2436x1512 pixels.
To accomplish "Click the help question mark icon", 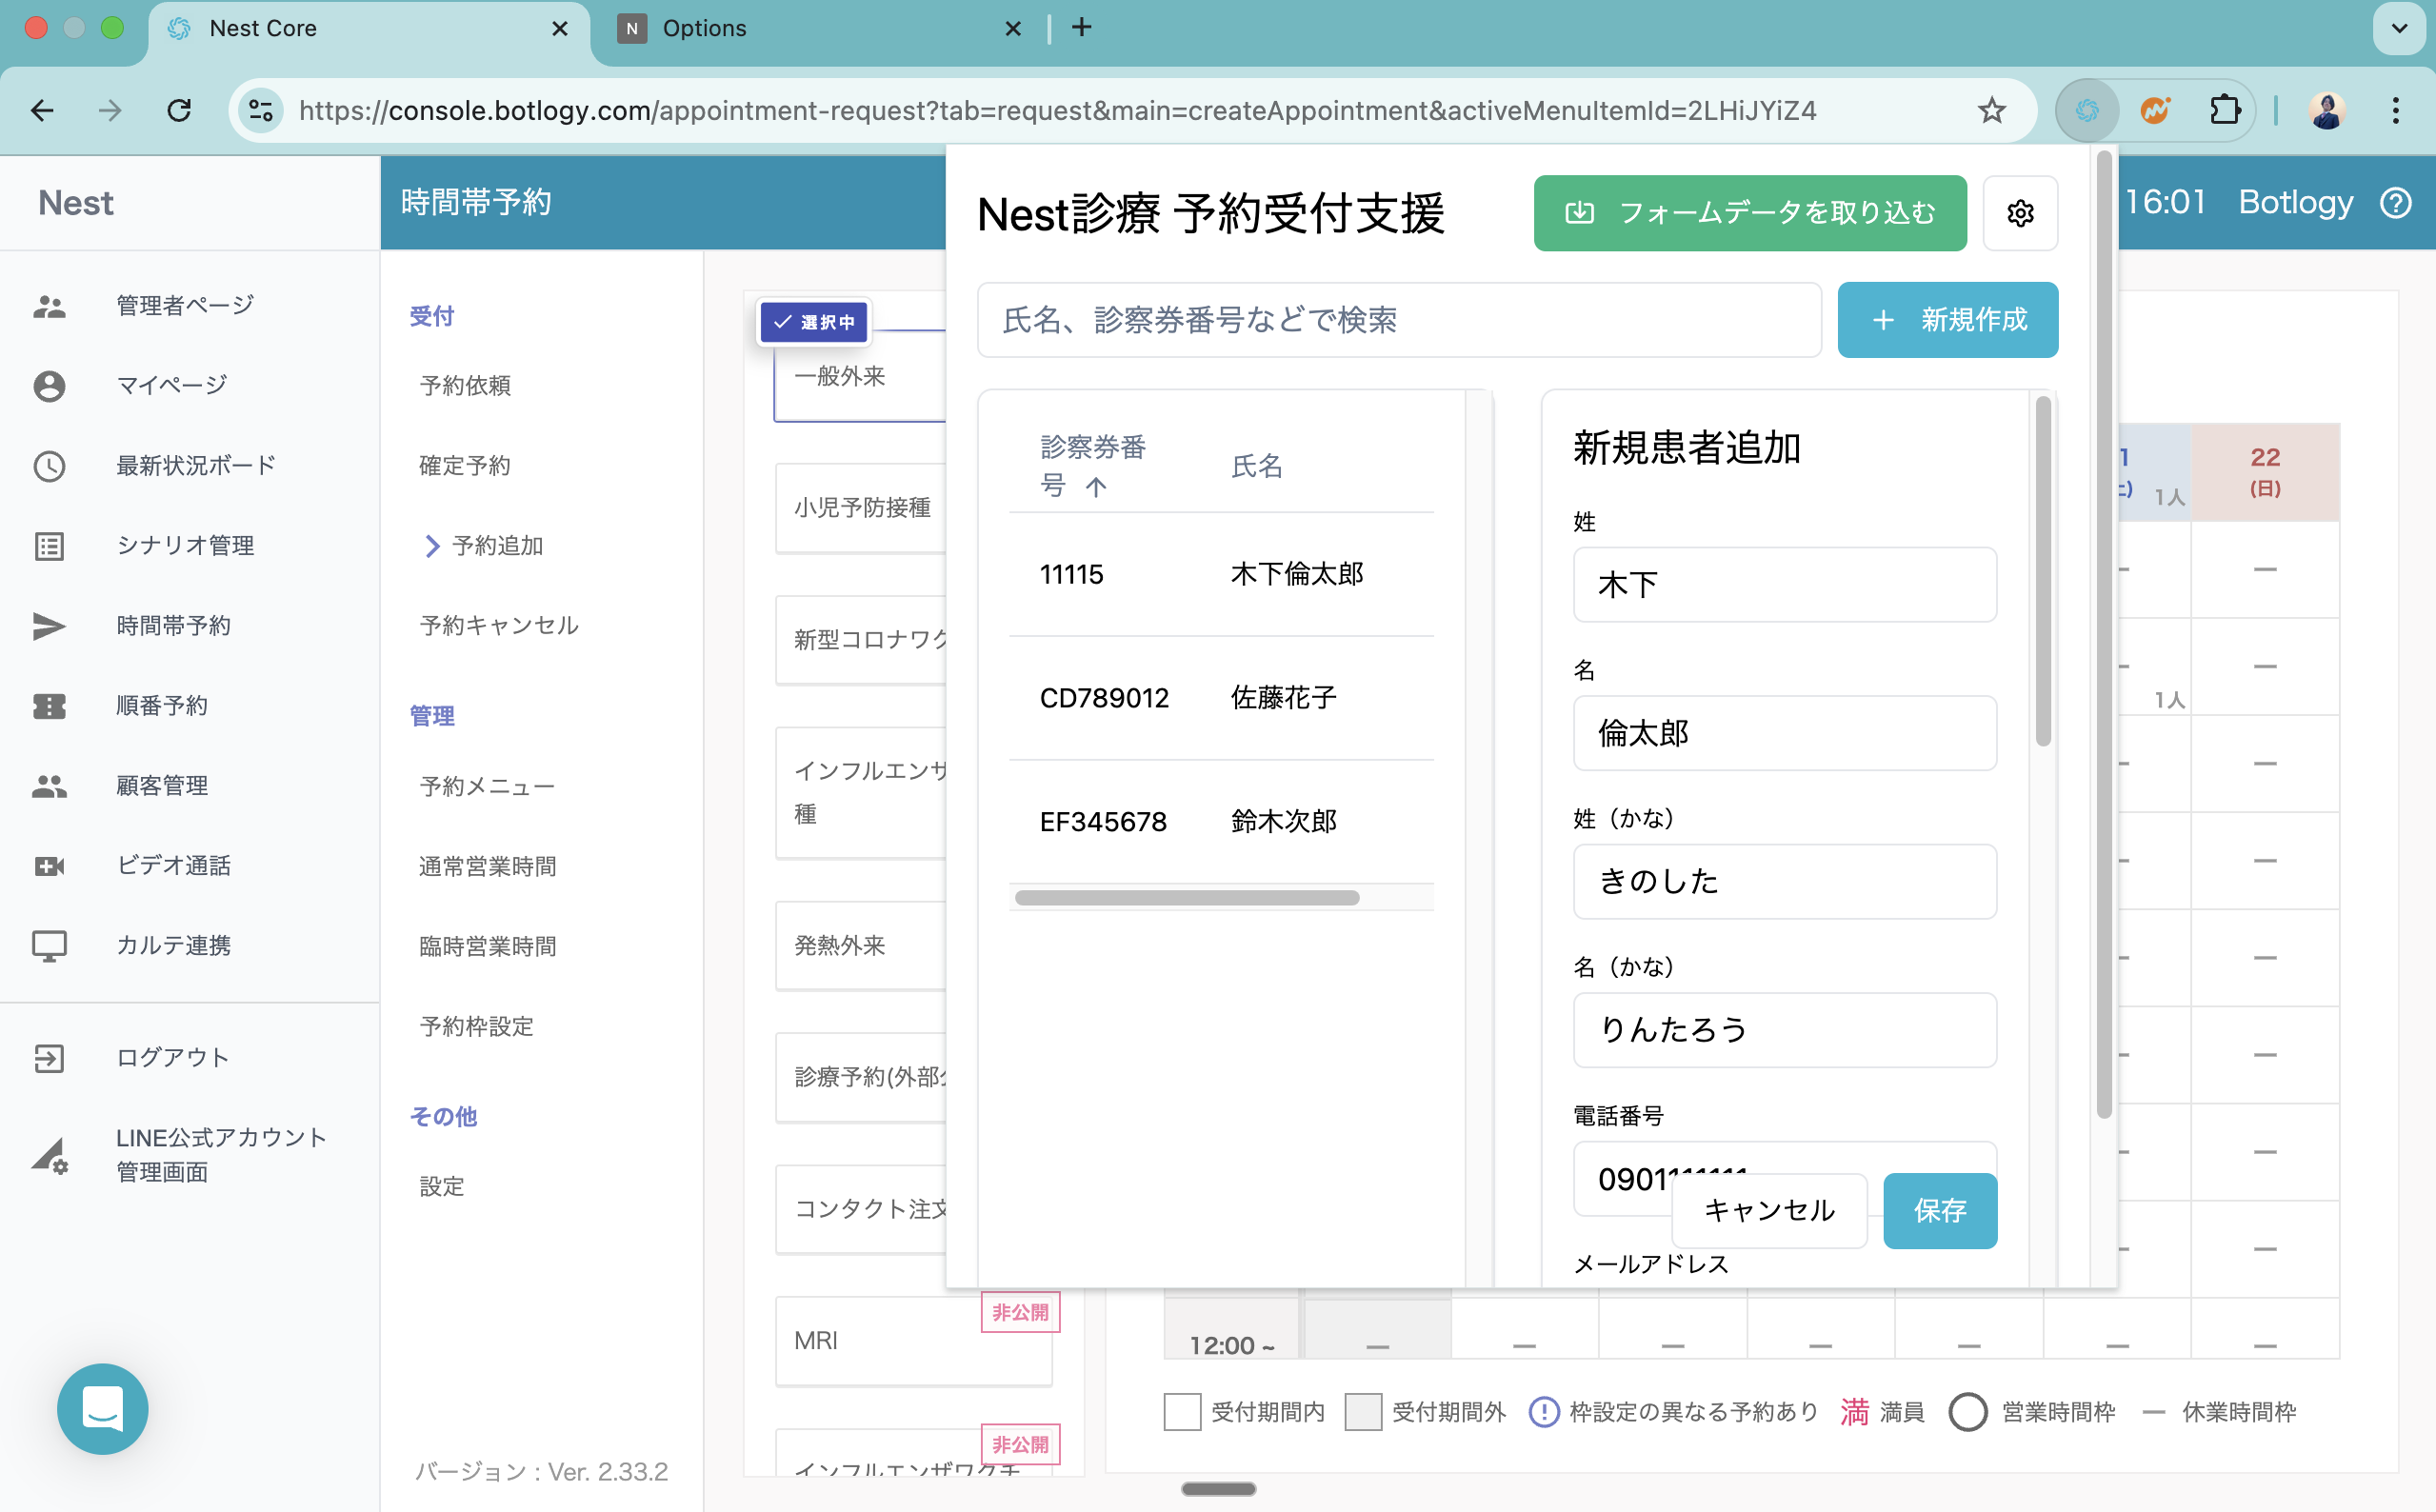I will pos(2396,203).
